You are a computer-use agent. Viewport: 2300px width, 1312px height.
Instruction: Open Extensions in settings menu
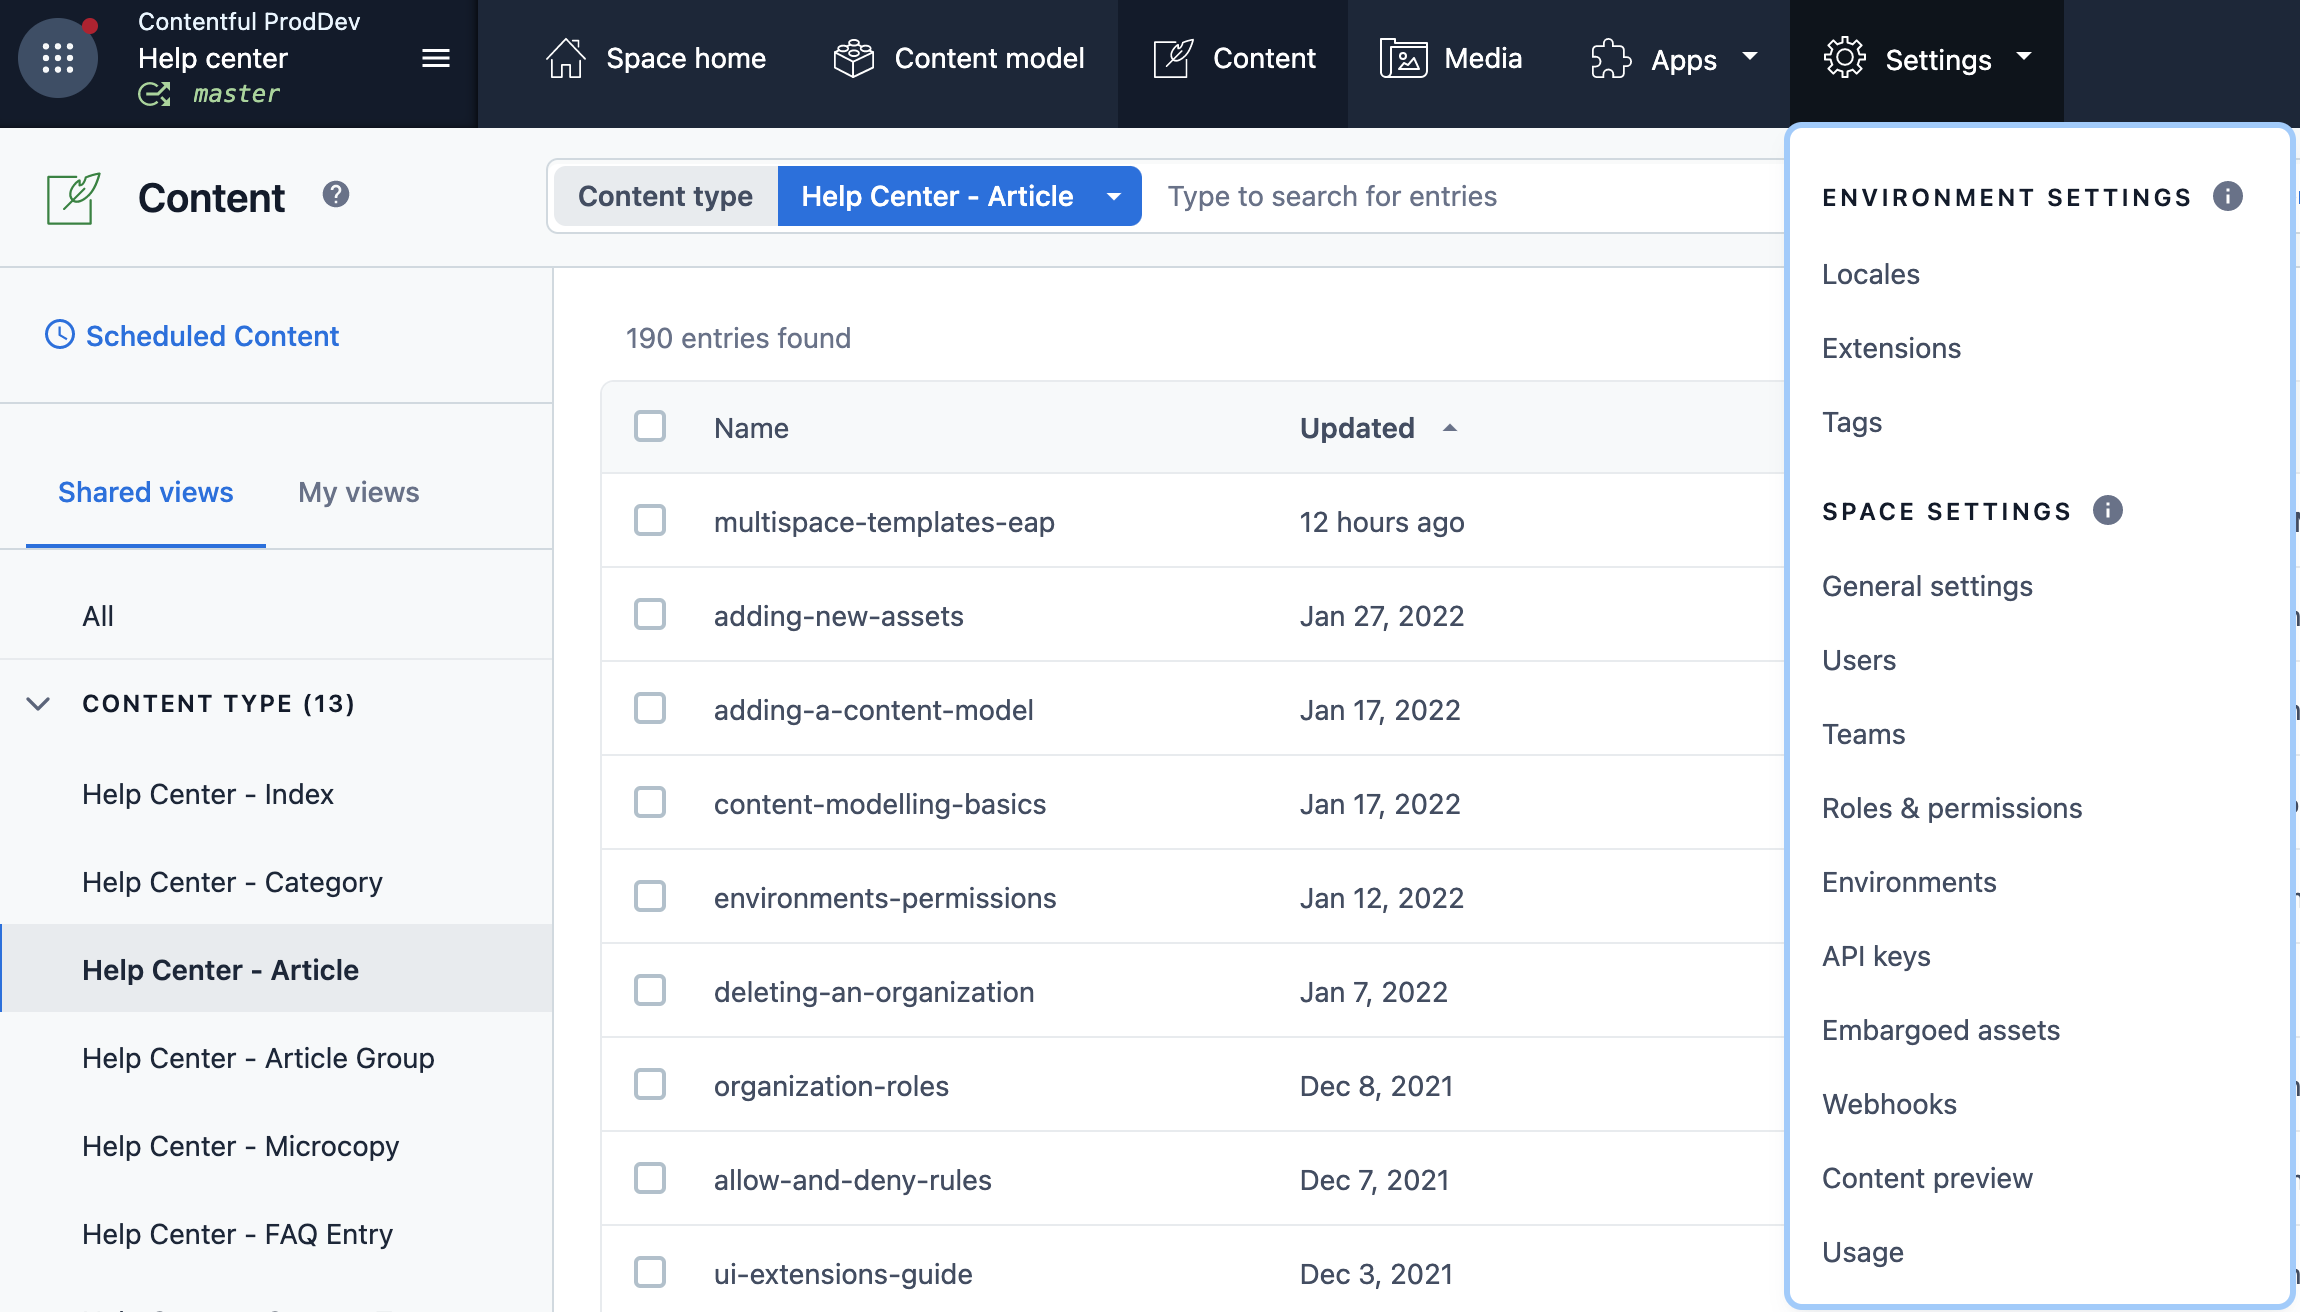click(x=1892, y=348)
